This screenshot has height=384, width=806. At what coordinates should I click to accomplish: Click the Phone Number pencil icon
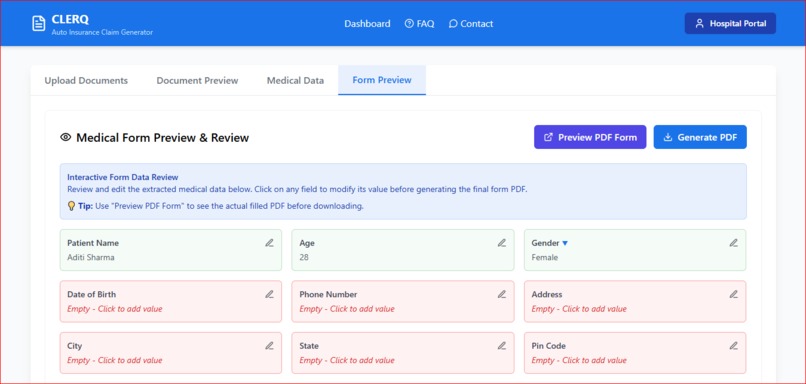pos(502,294)
